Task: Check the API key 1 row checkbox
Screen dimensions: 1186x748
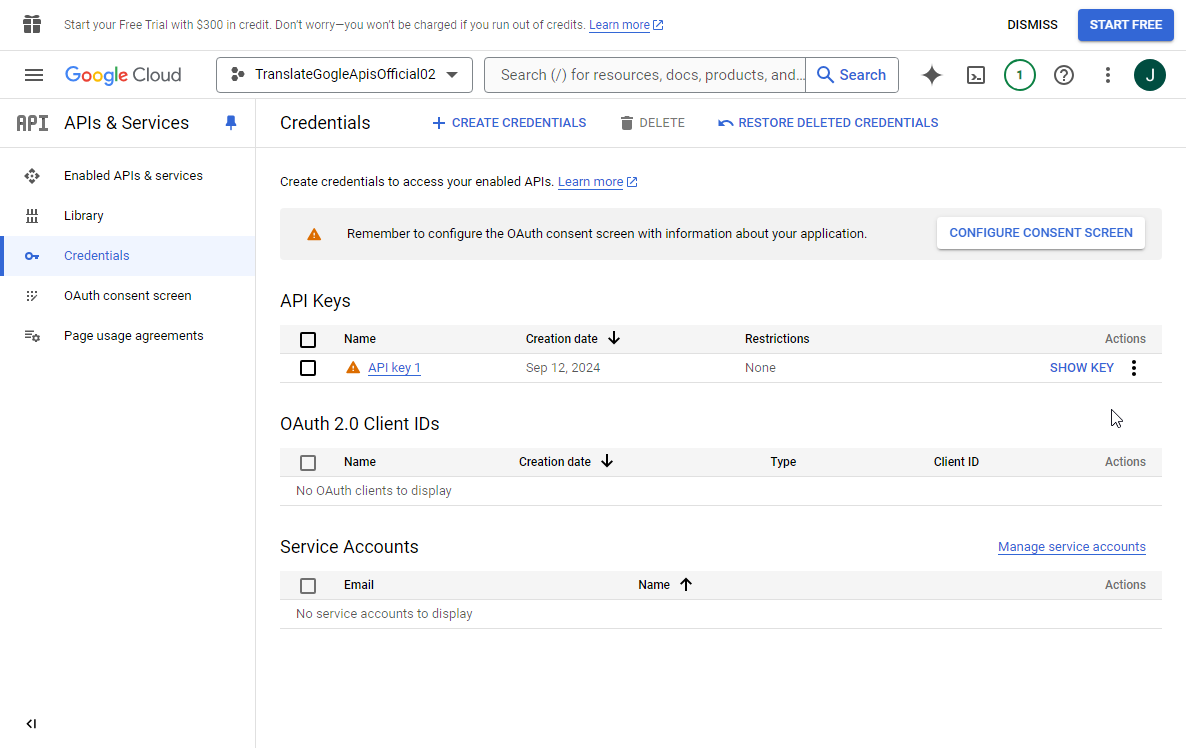Action: tap(308, 368)
